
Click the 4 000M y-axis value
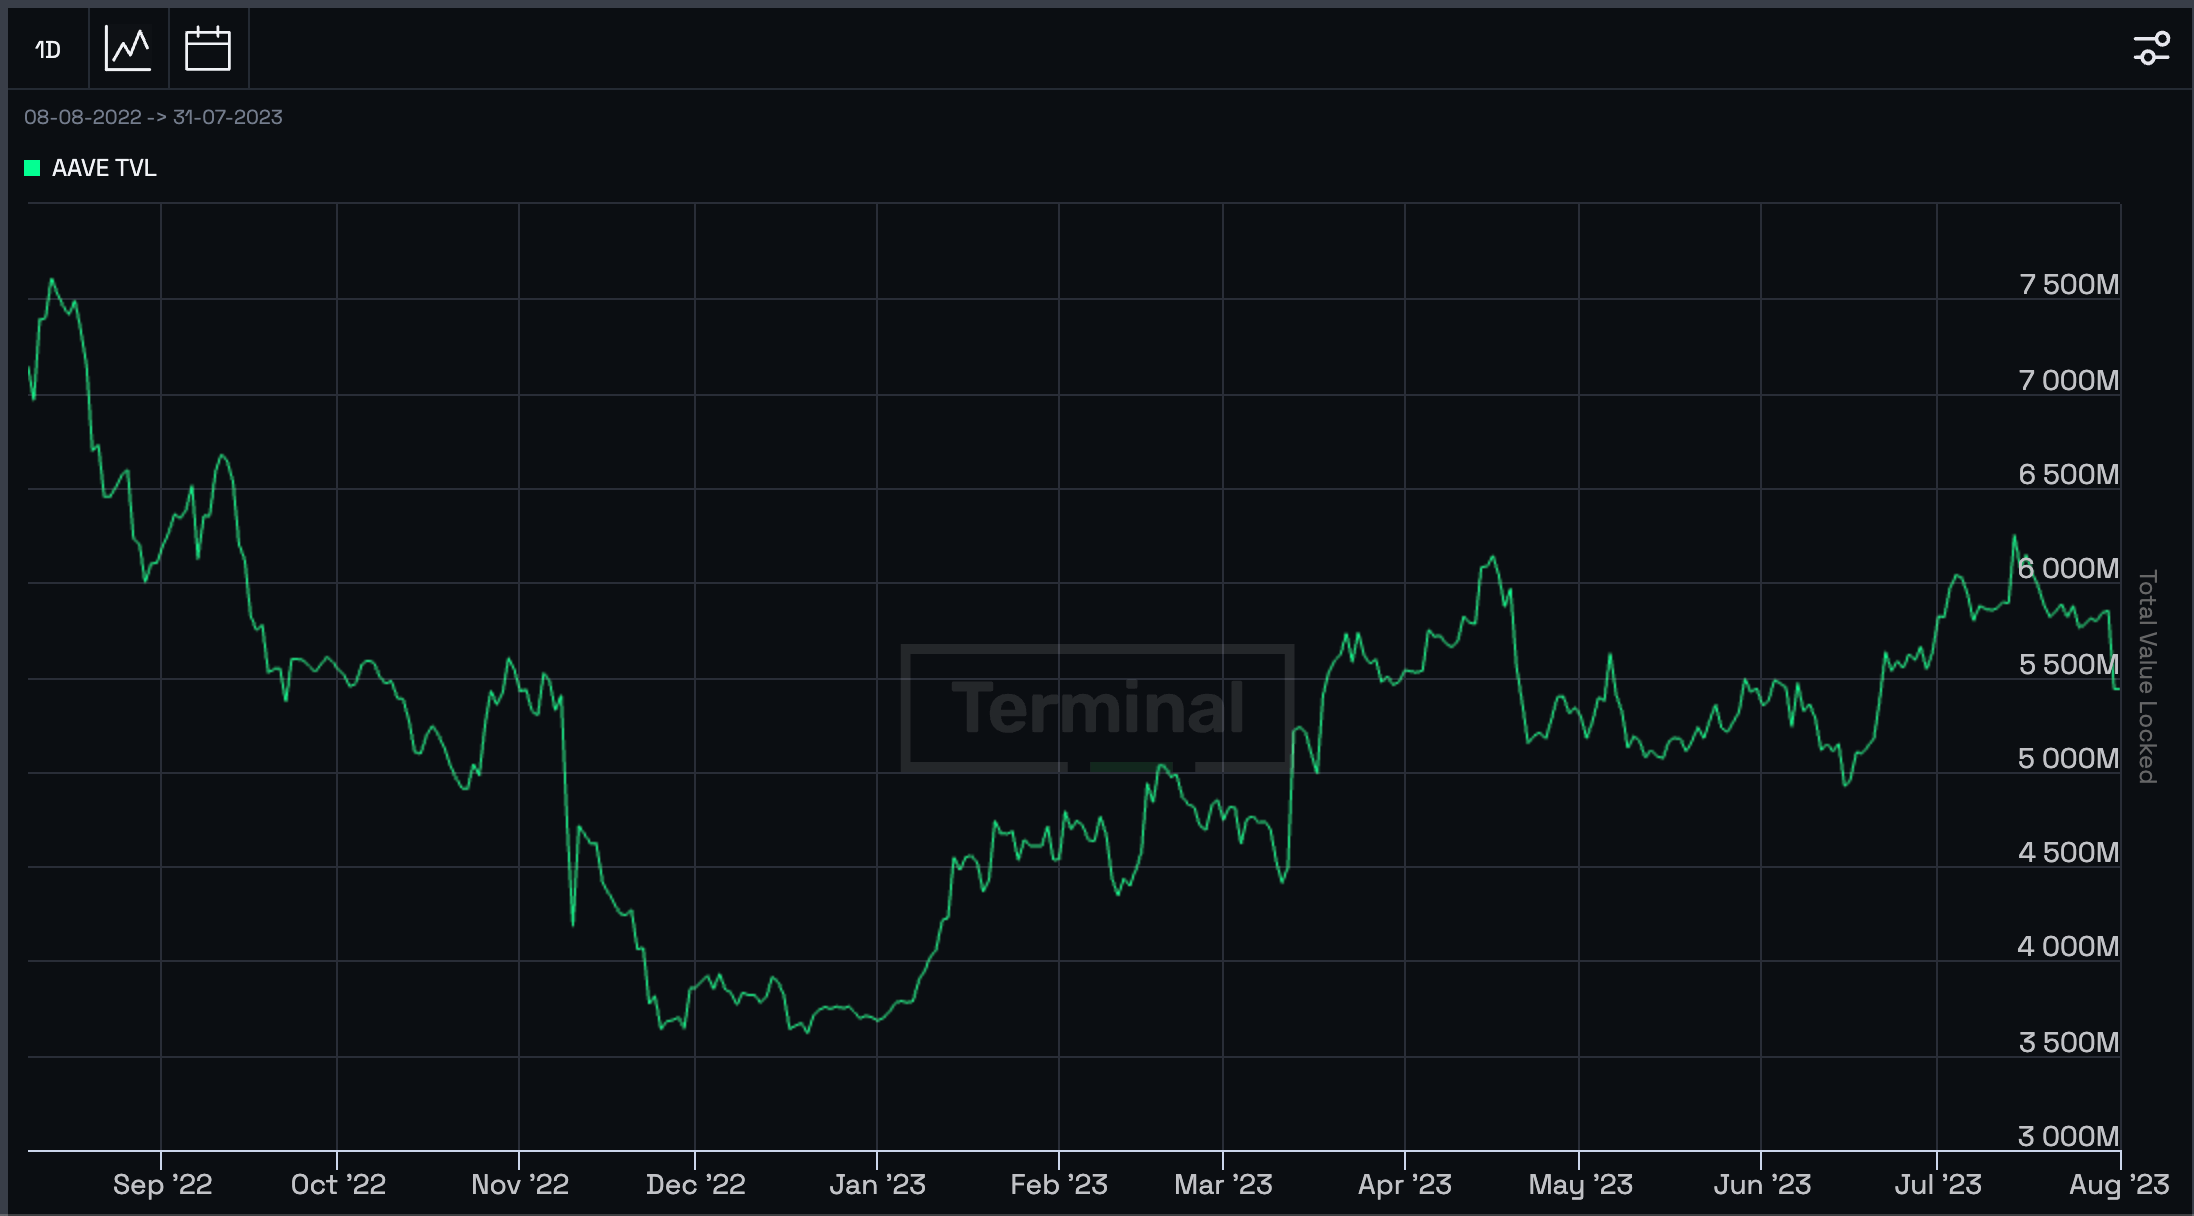[2069, 947]
